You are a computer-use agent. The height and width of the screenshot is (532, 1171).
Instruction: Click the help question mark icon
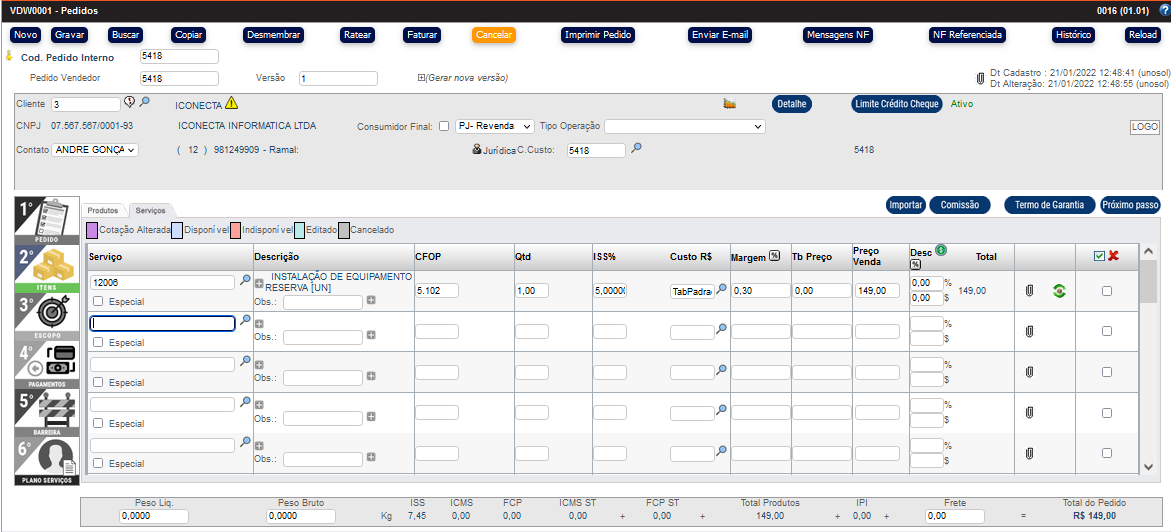tap(1163, 10)
